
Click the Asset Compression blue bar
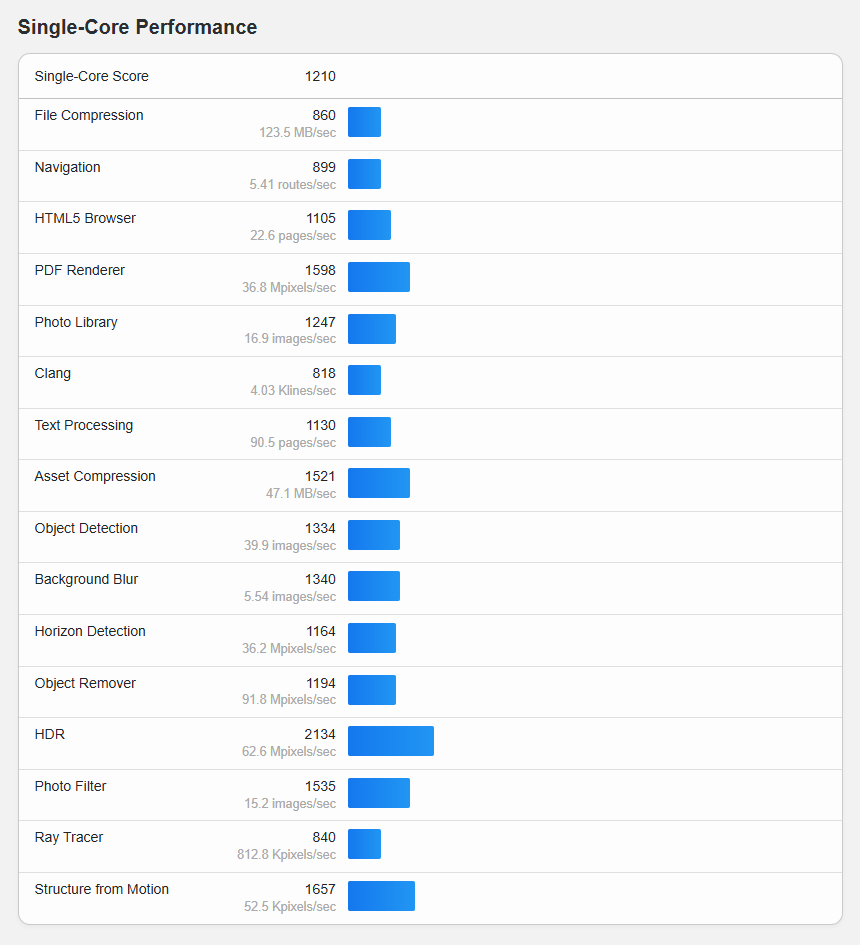[x=378, y=483]
